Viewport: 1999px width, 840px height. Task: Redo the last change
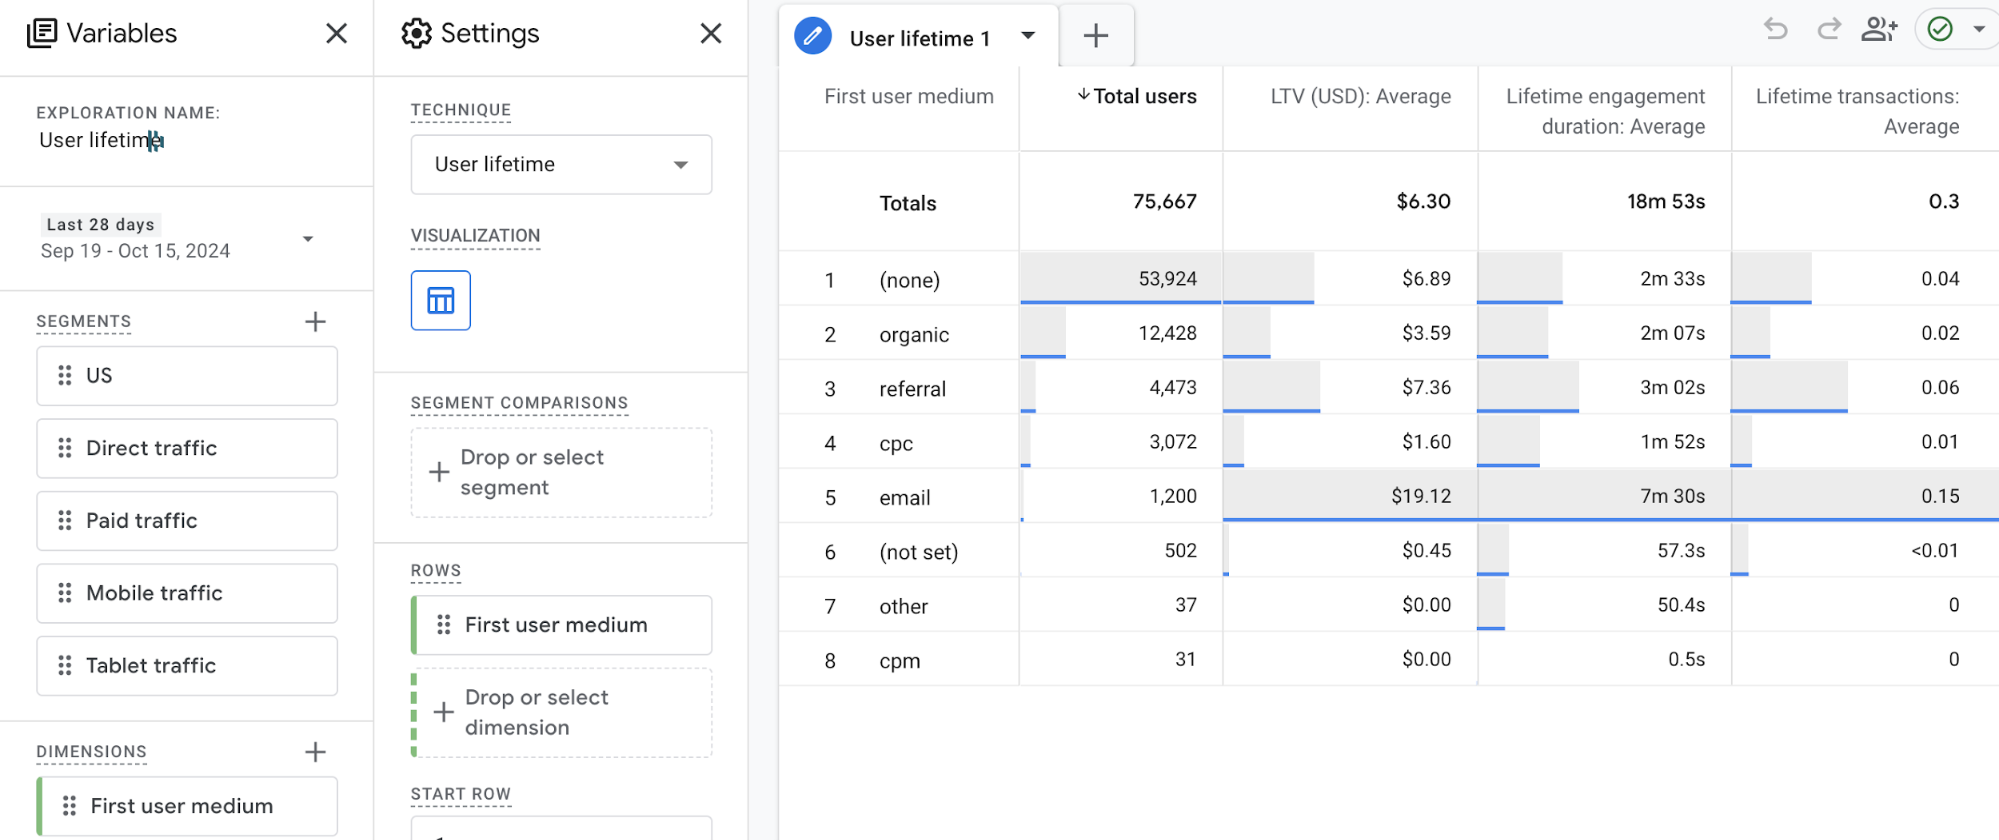pos(1828,29)
